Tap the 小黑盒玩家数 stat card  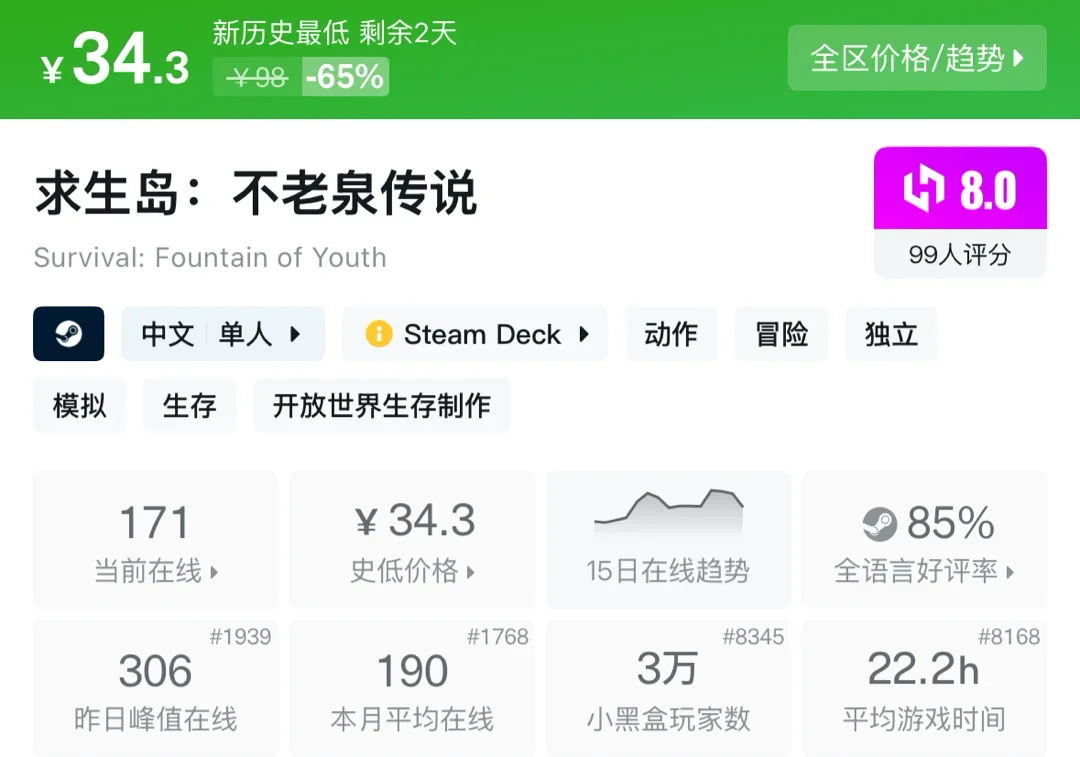[668, 689]
